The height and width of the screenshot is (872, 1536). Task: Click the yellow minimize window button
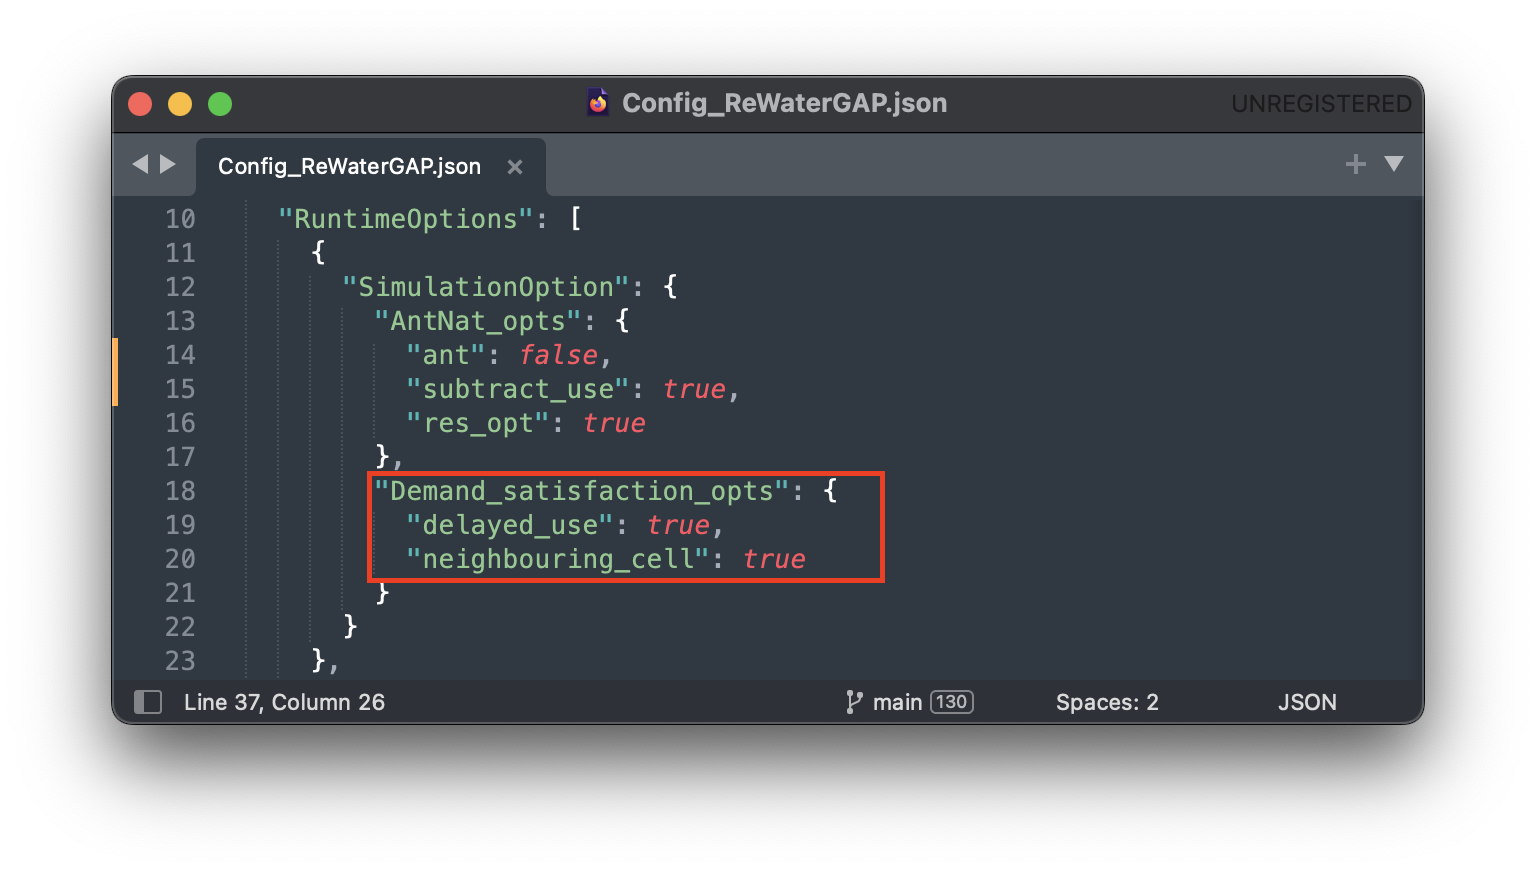tap(180, 104)
